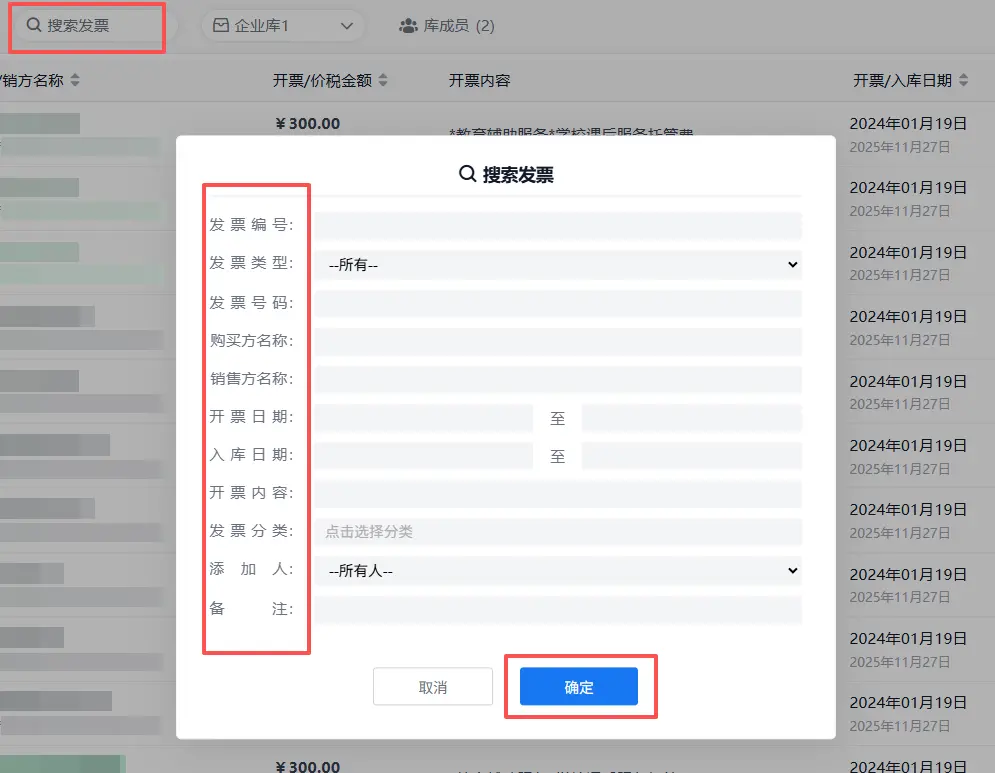
Task: Click the envelope icon beside 企业库1
Action: tap(221, 26)
